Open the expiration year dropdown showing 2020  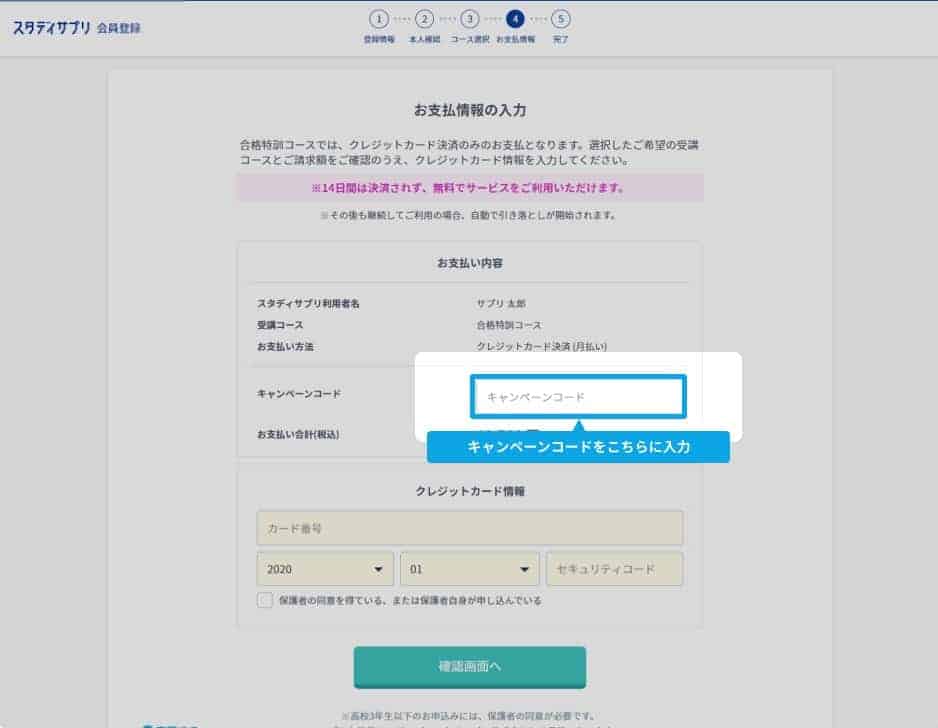pos(325,569)
